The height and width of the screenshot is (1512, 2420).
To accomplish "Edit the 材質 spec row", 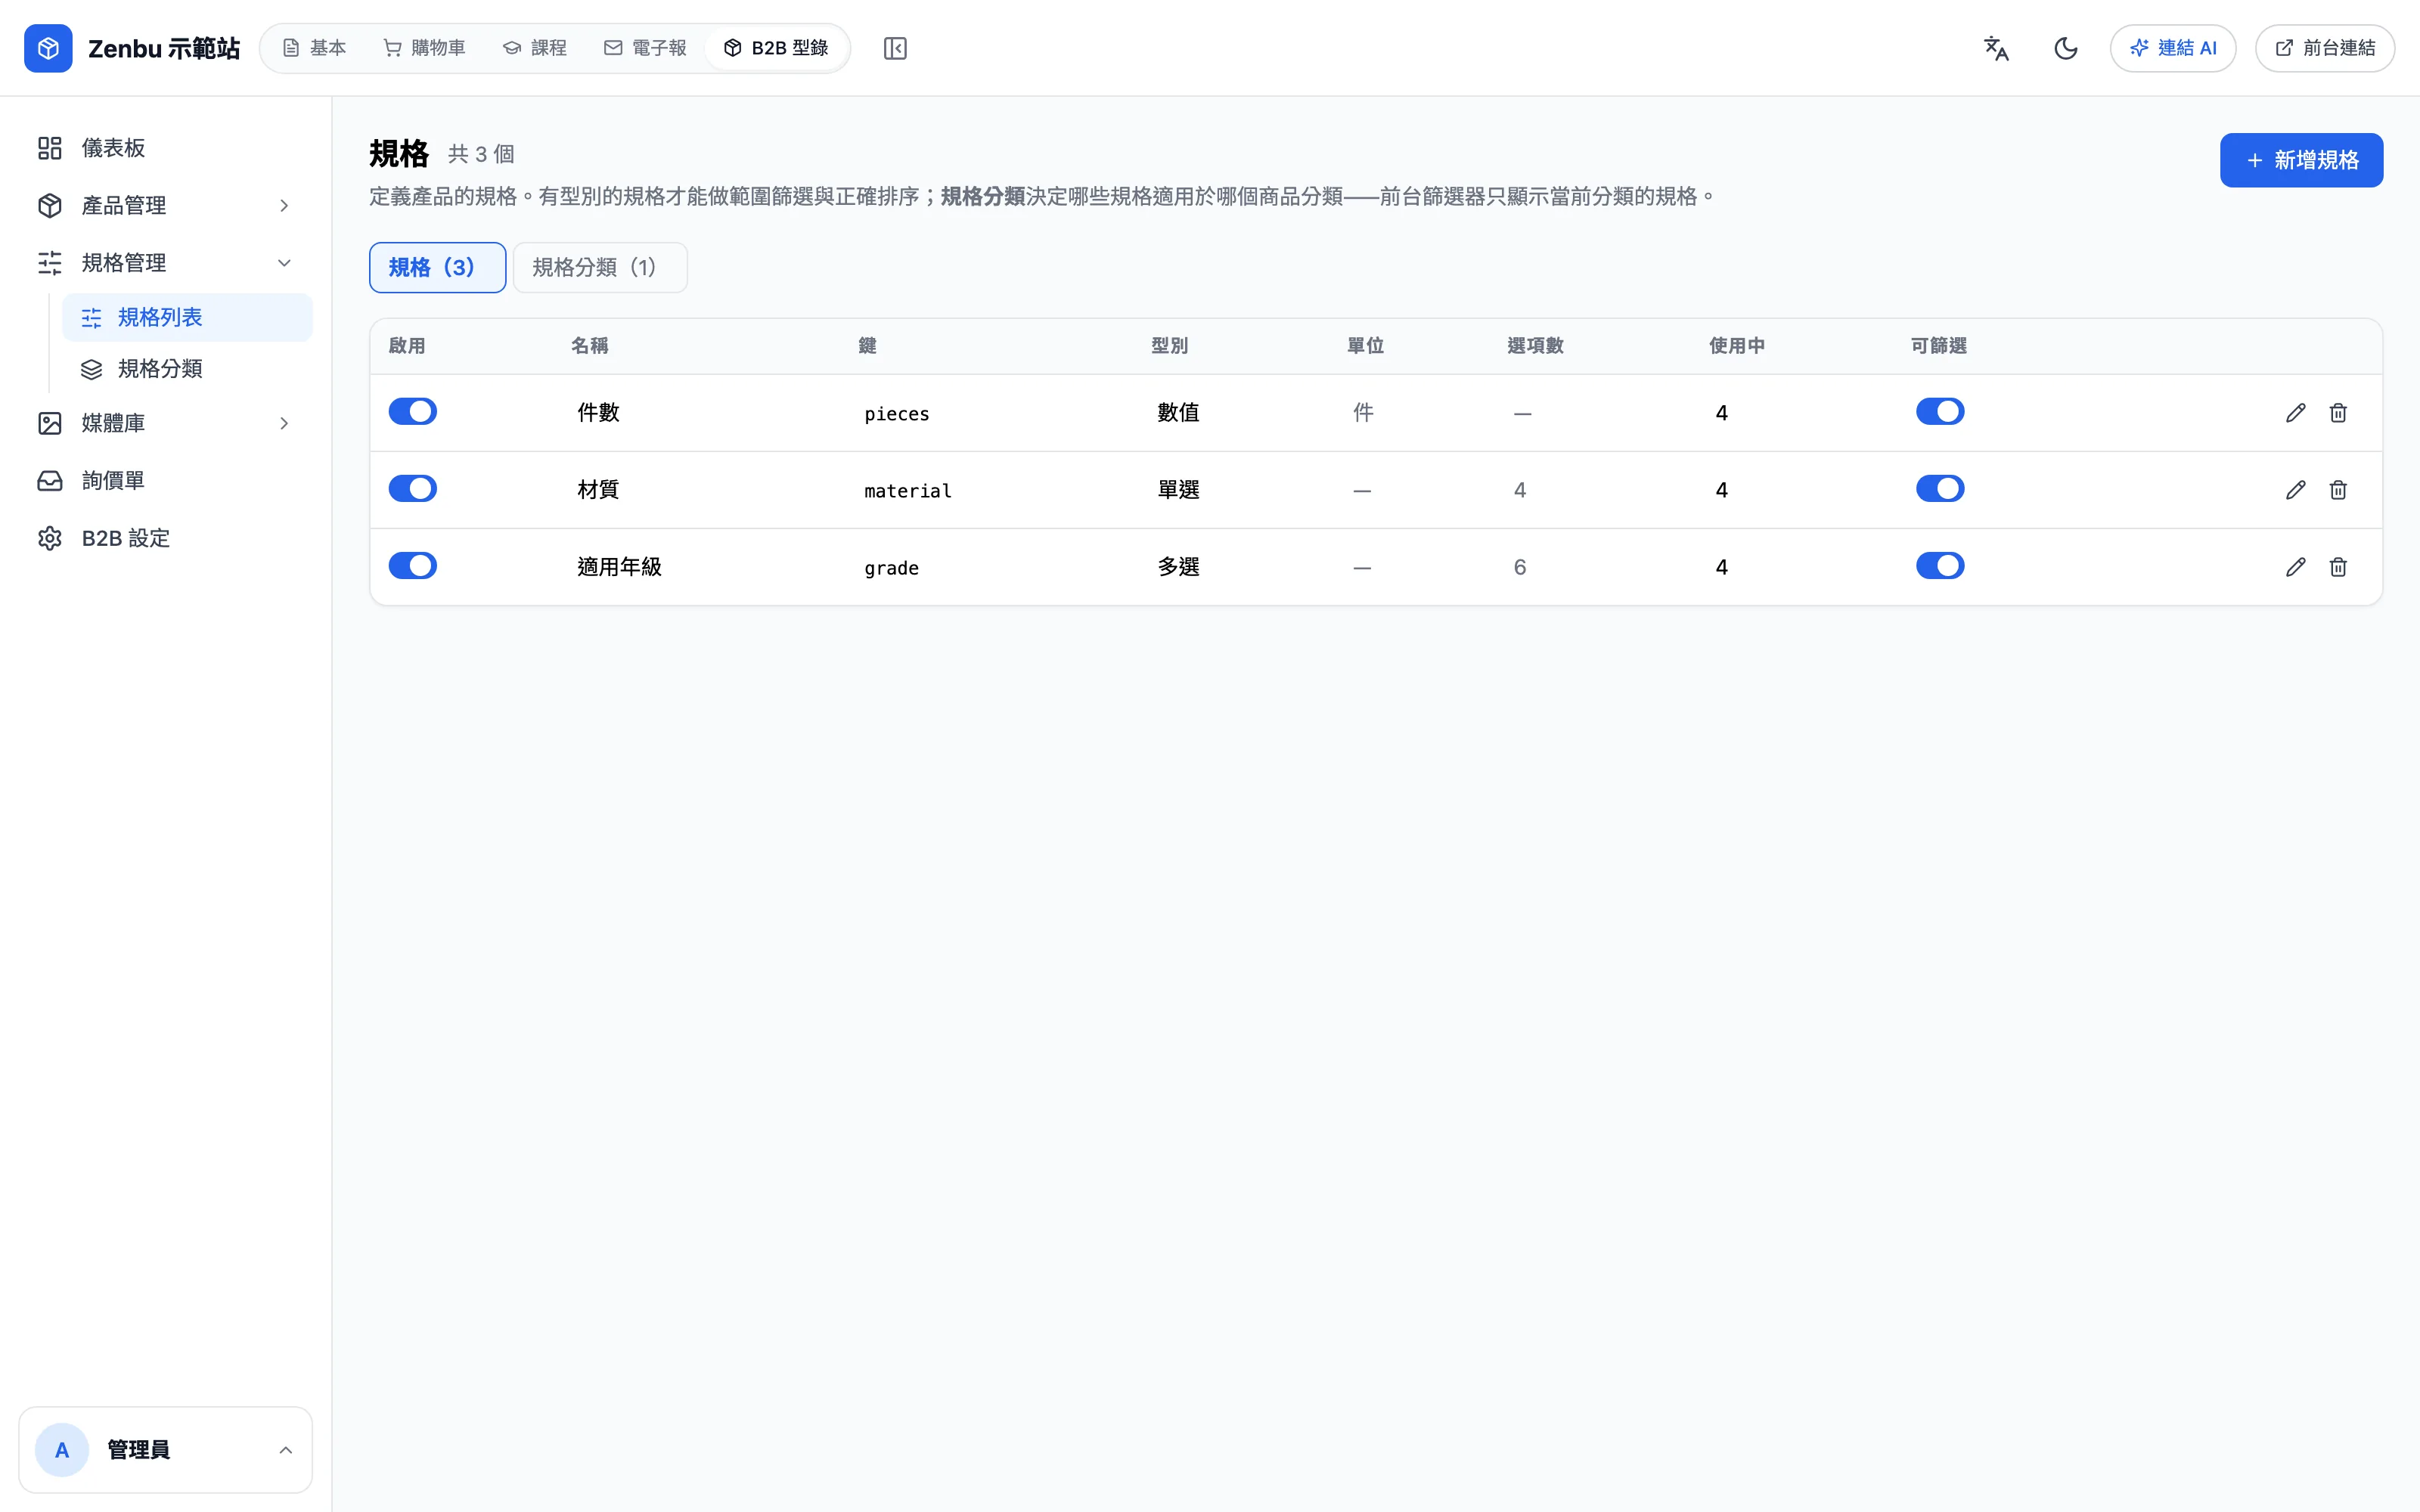I will (2295, 490).
